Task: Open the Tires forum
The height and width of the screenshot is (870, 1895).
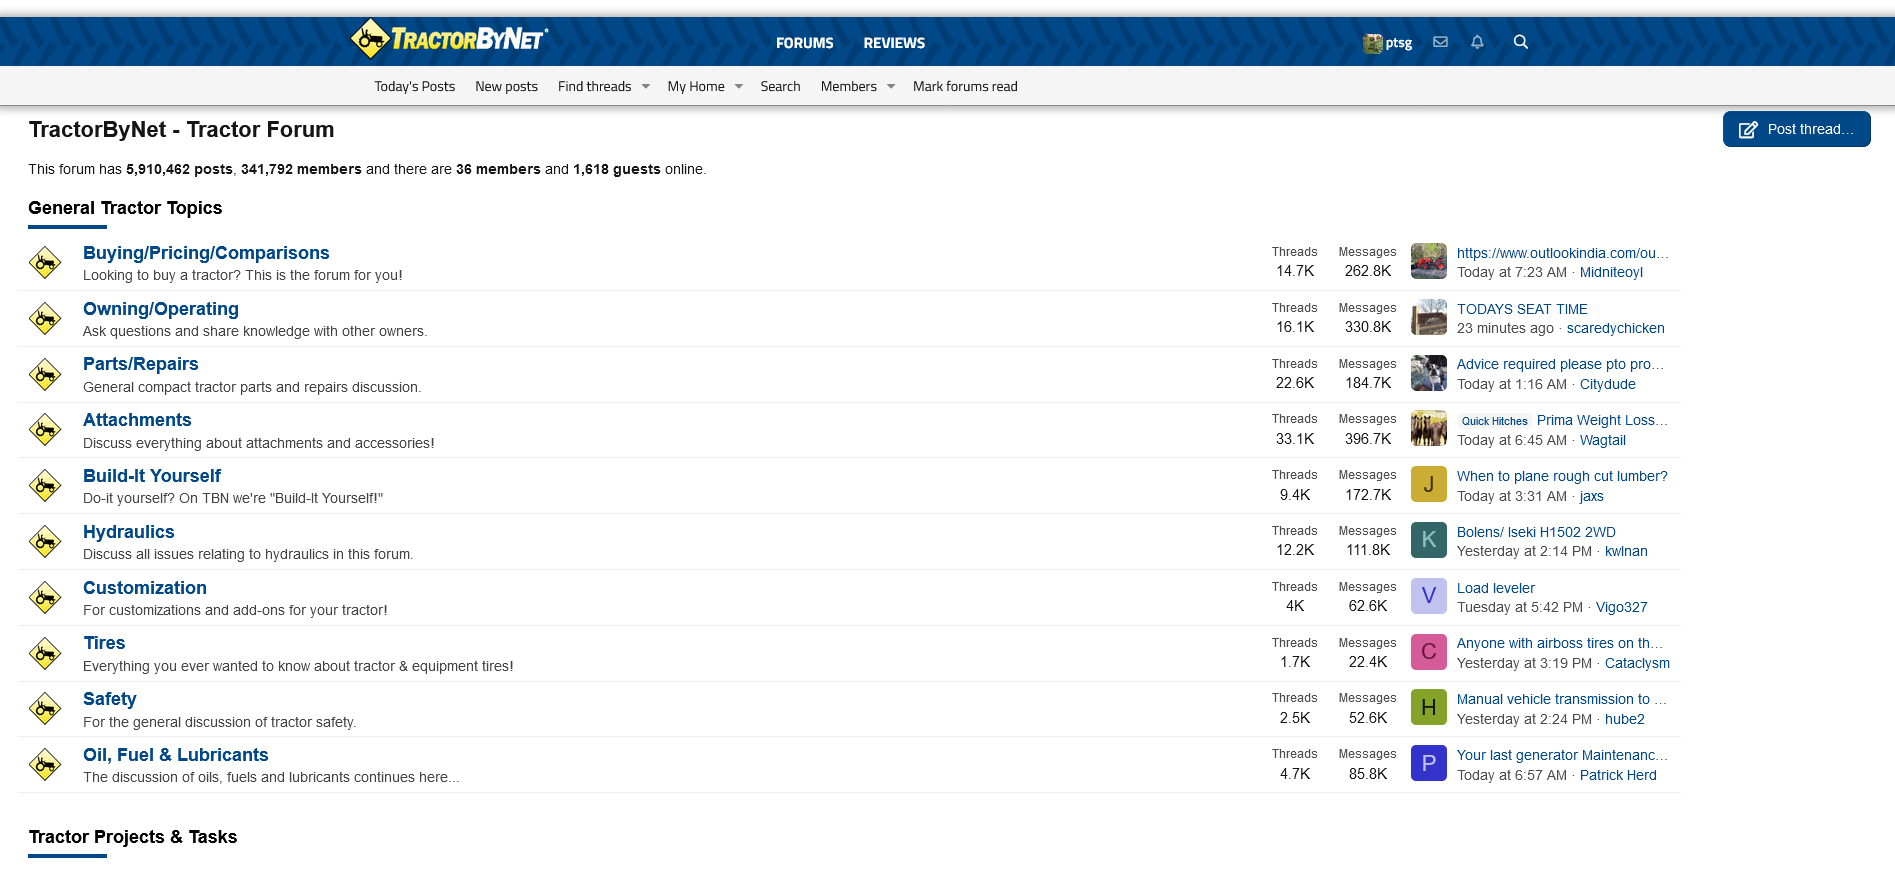Action: pos(104,643)
